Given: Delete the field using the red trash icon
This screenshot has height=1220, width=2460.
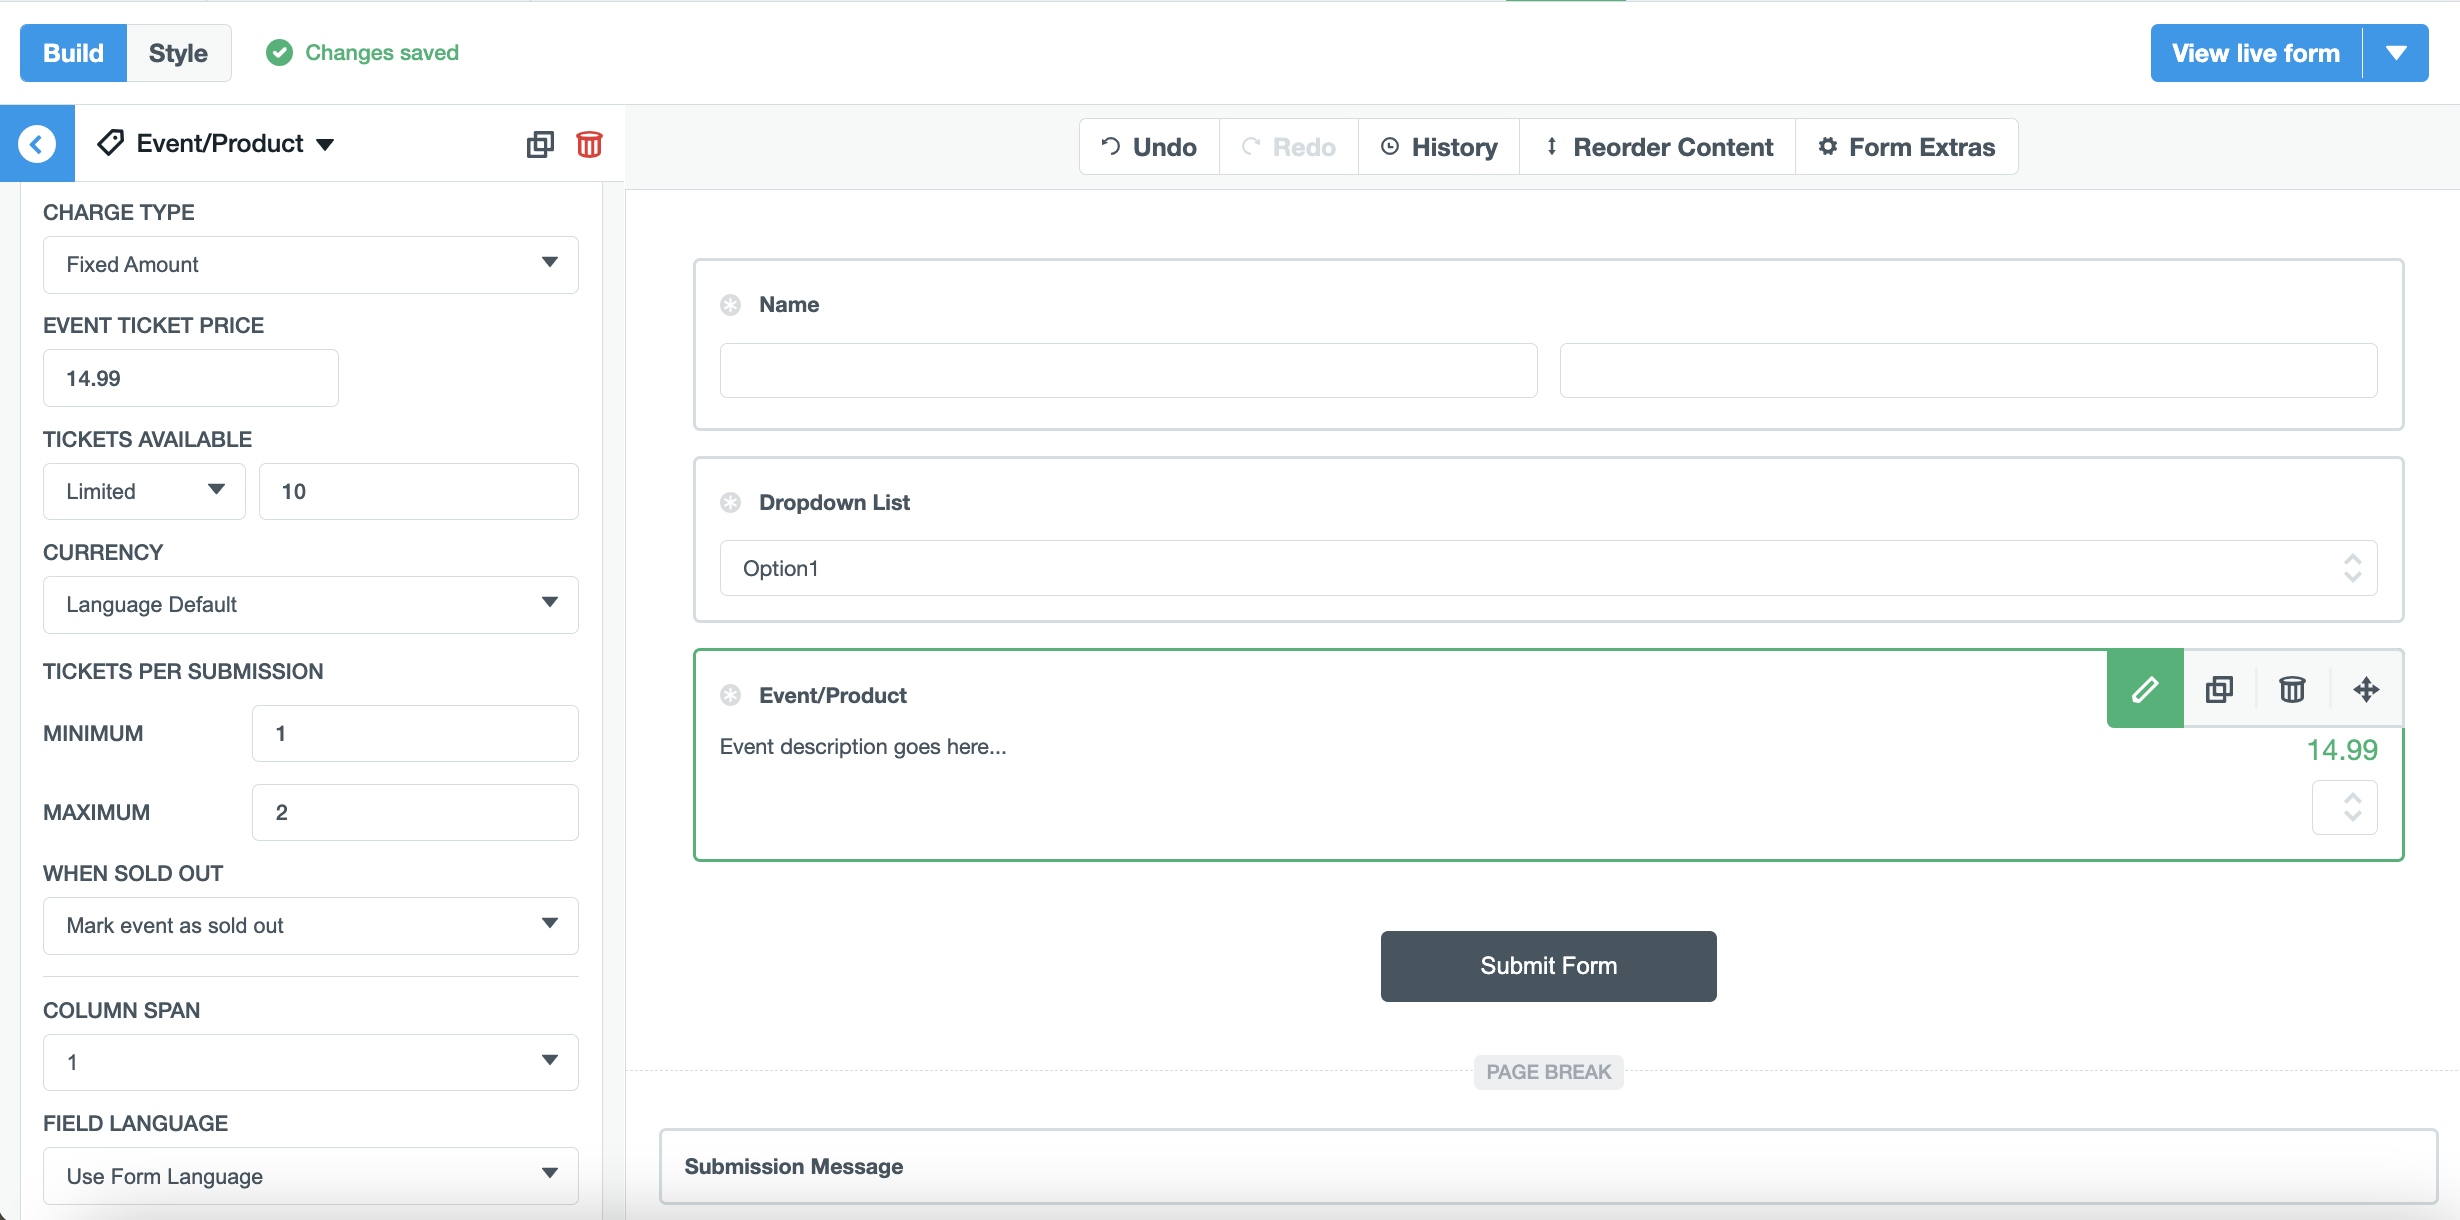Looking at the screenshot, I should [x=589, y=144].
